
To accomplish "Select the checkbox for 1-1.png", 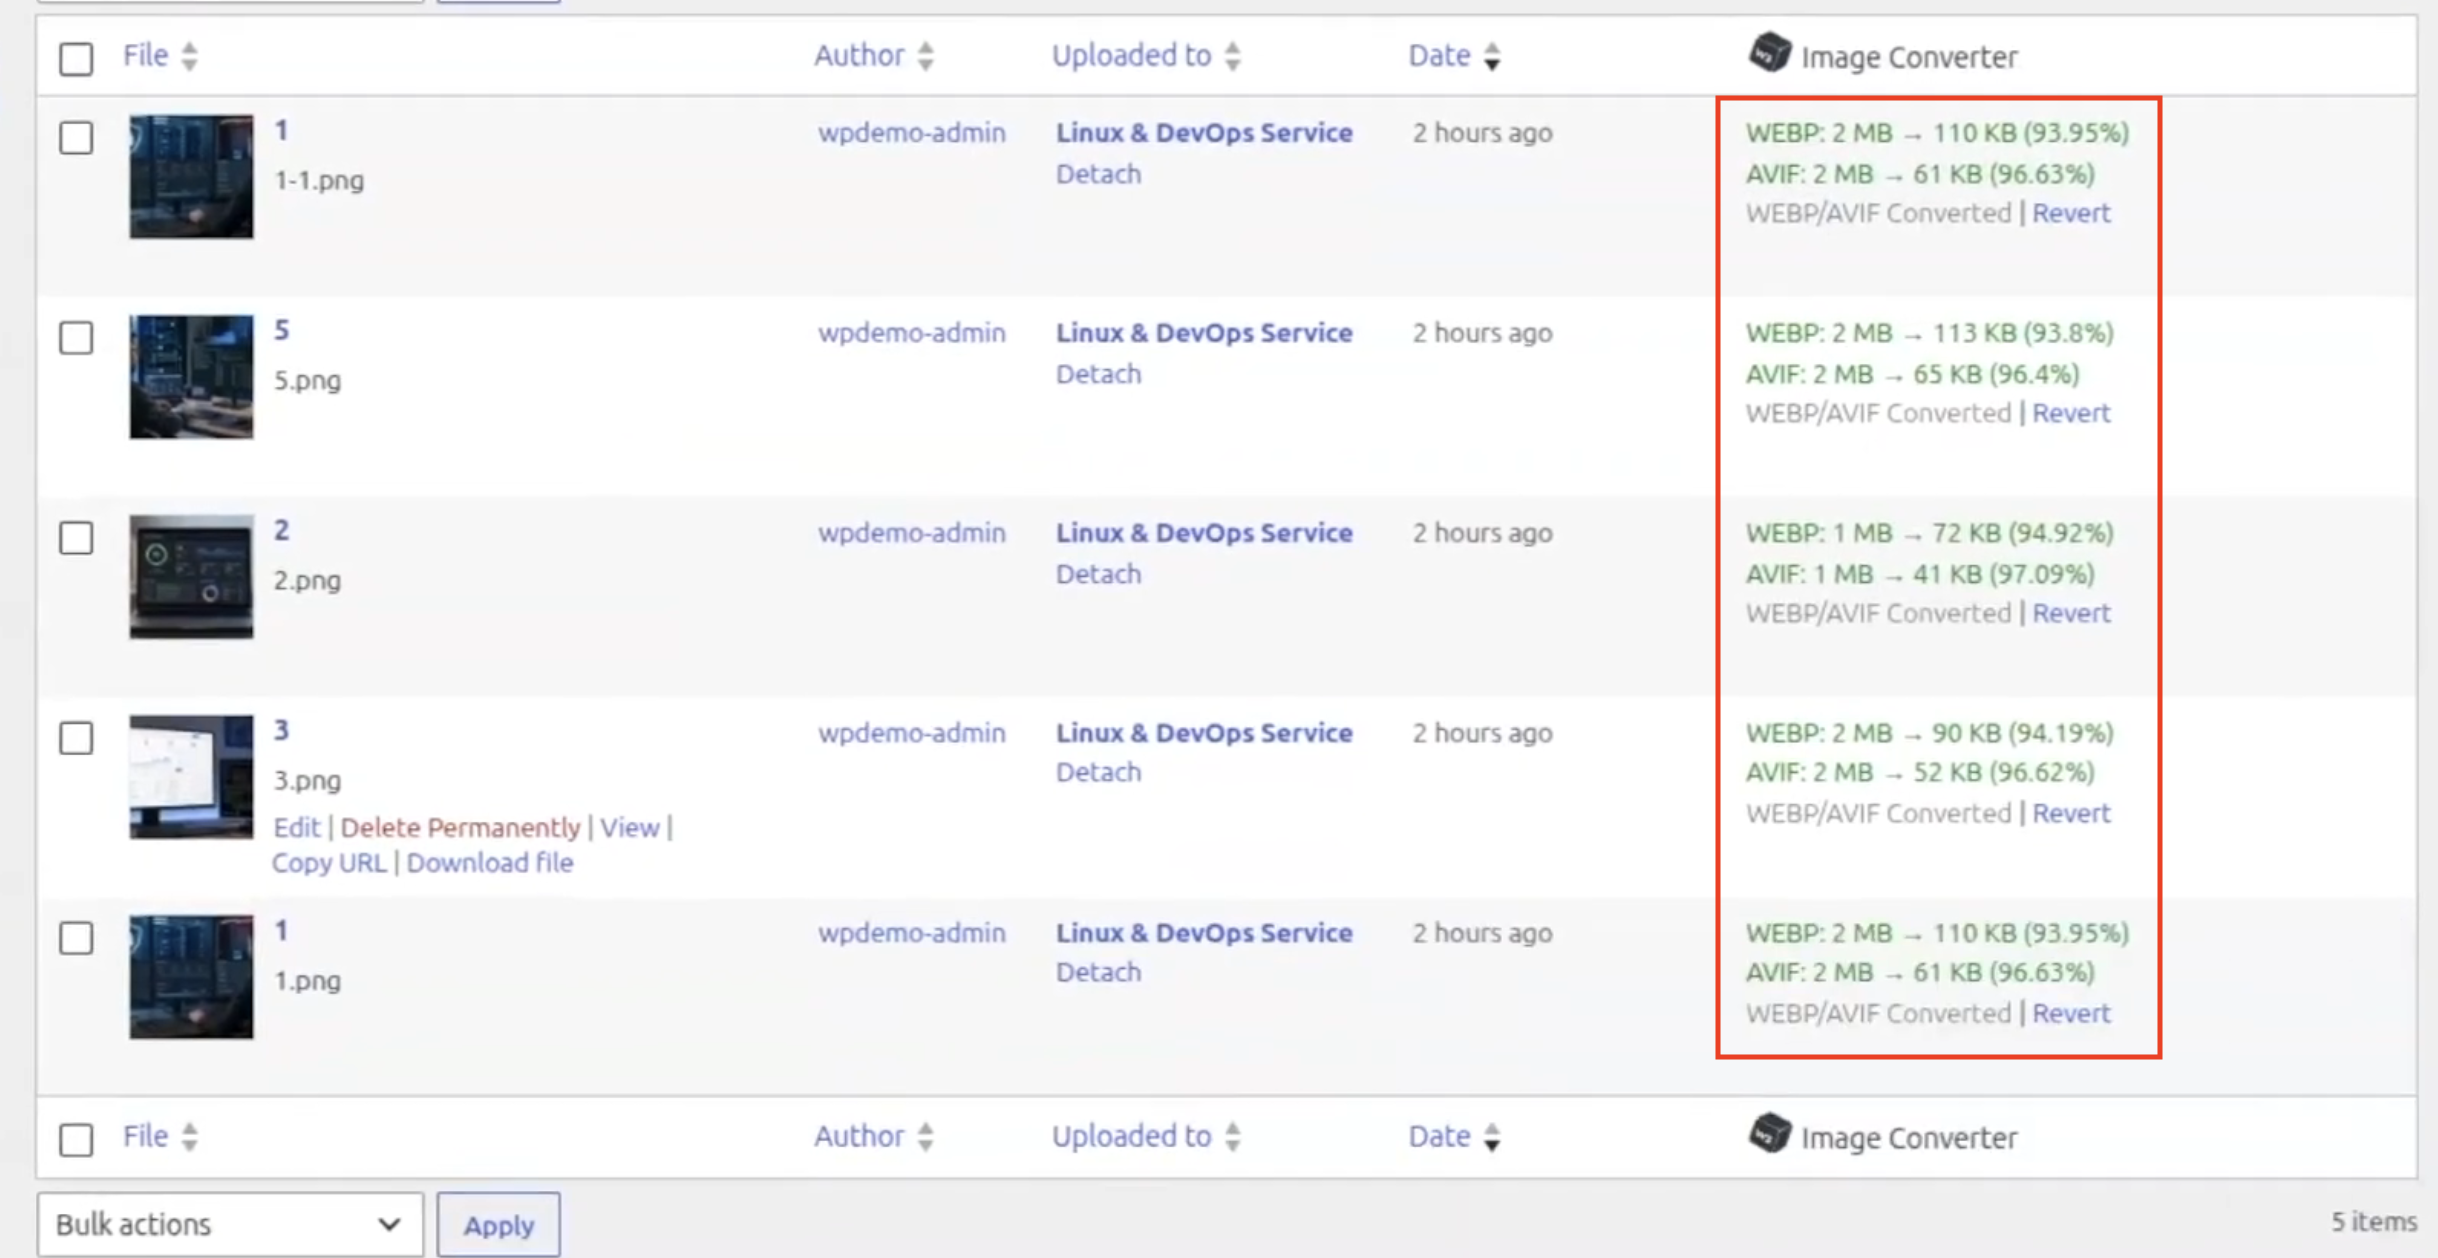I will tap(76, 137).
